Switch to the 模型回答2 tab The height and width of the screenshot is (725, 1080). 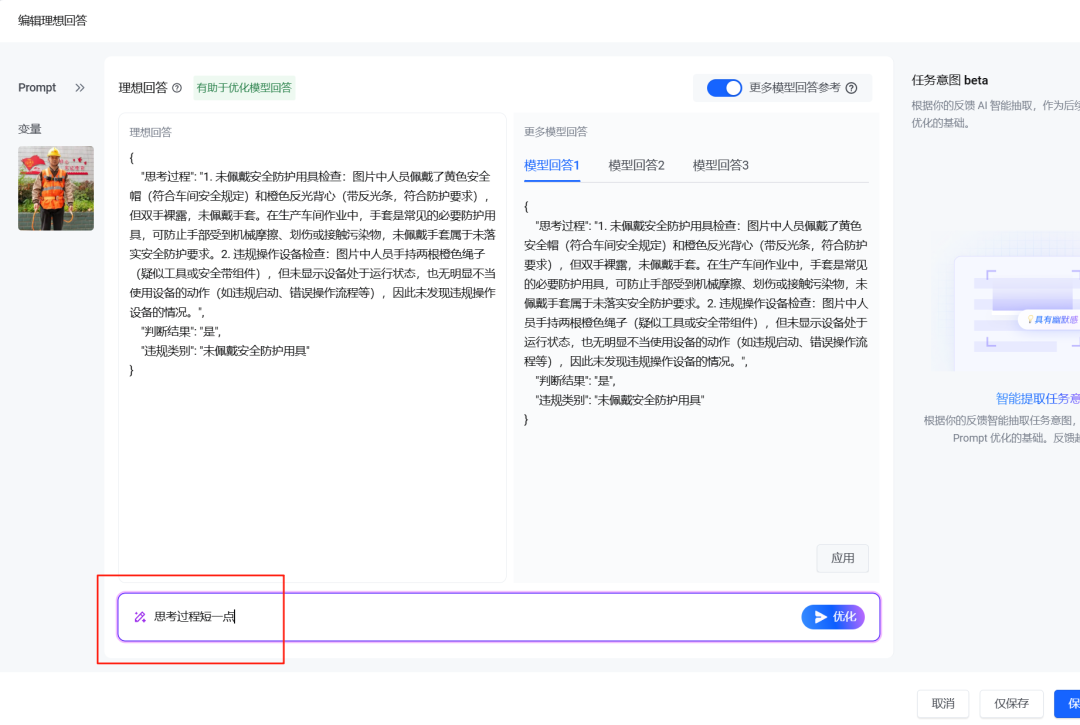click(x=636, y=165)
